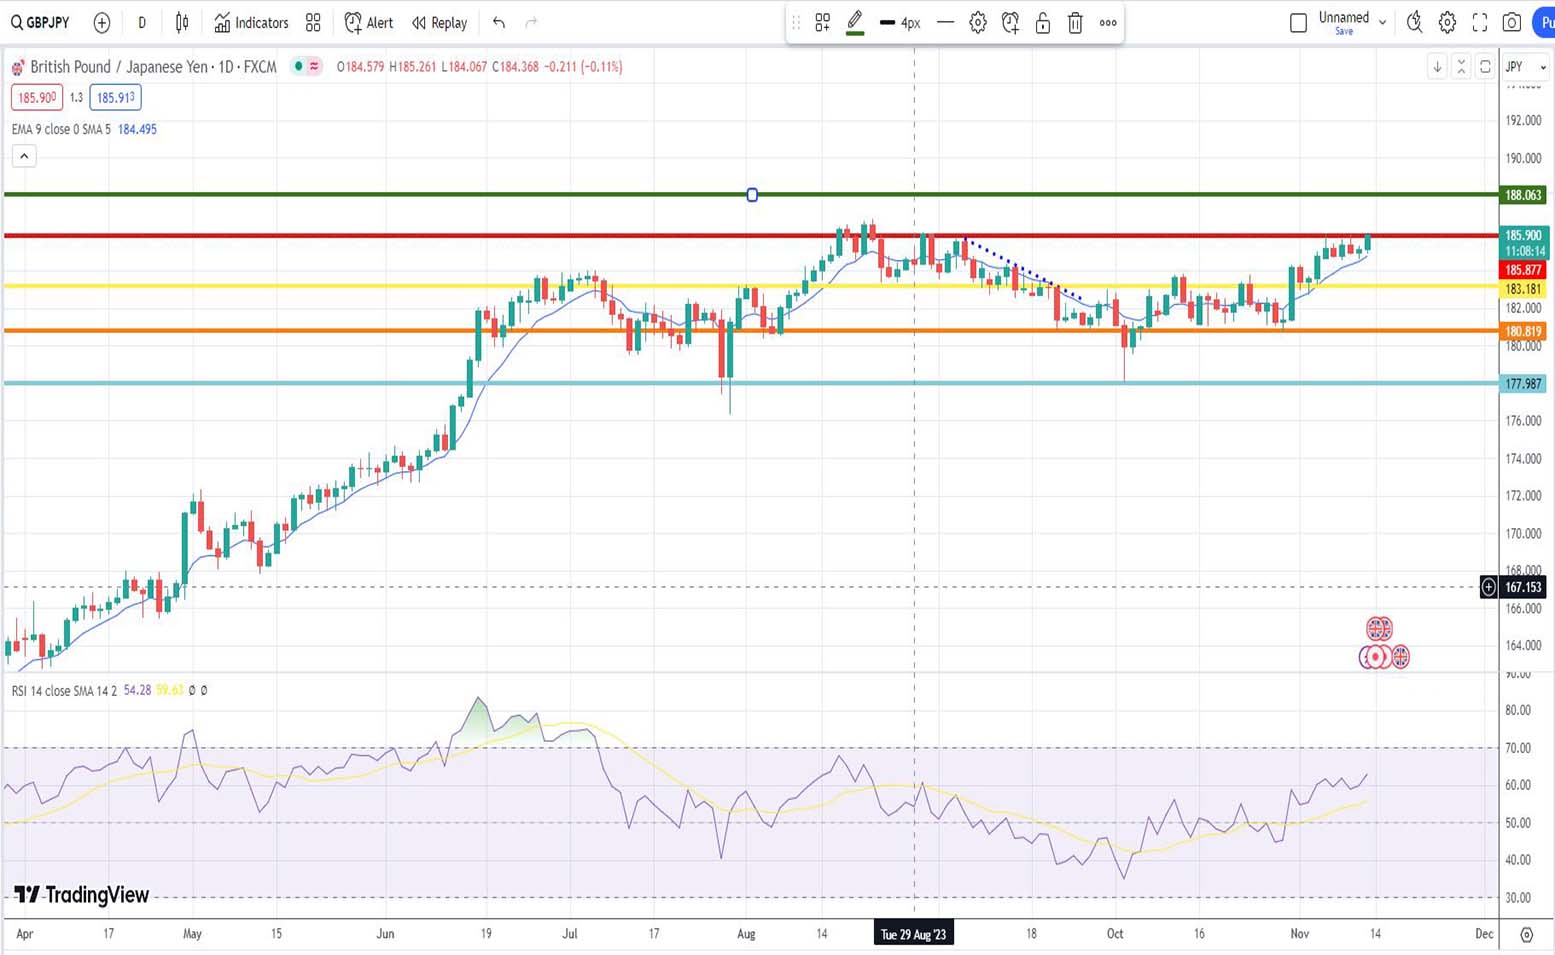
Task: Change line color with the pencil swatch
Action: pos(855,22)
